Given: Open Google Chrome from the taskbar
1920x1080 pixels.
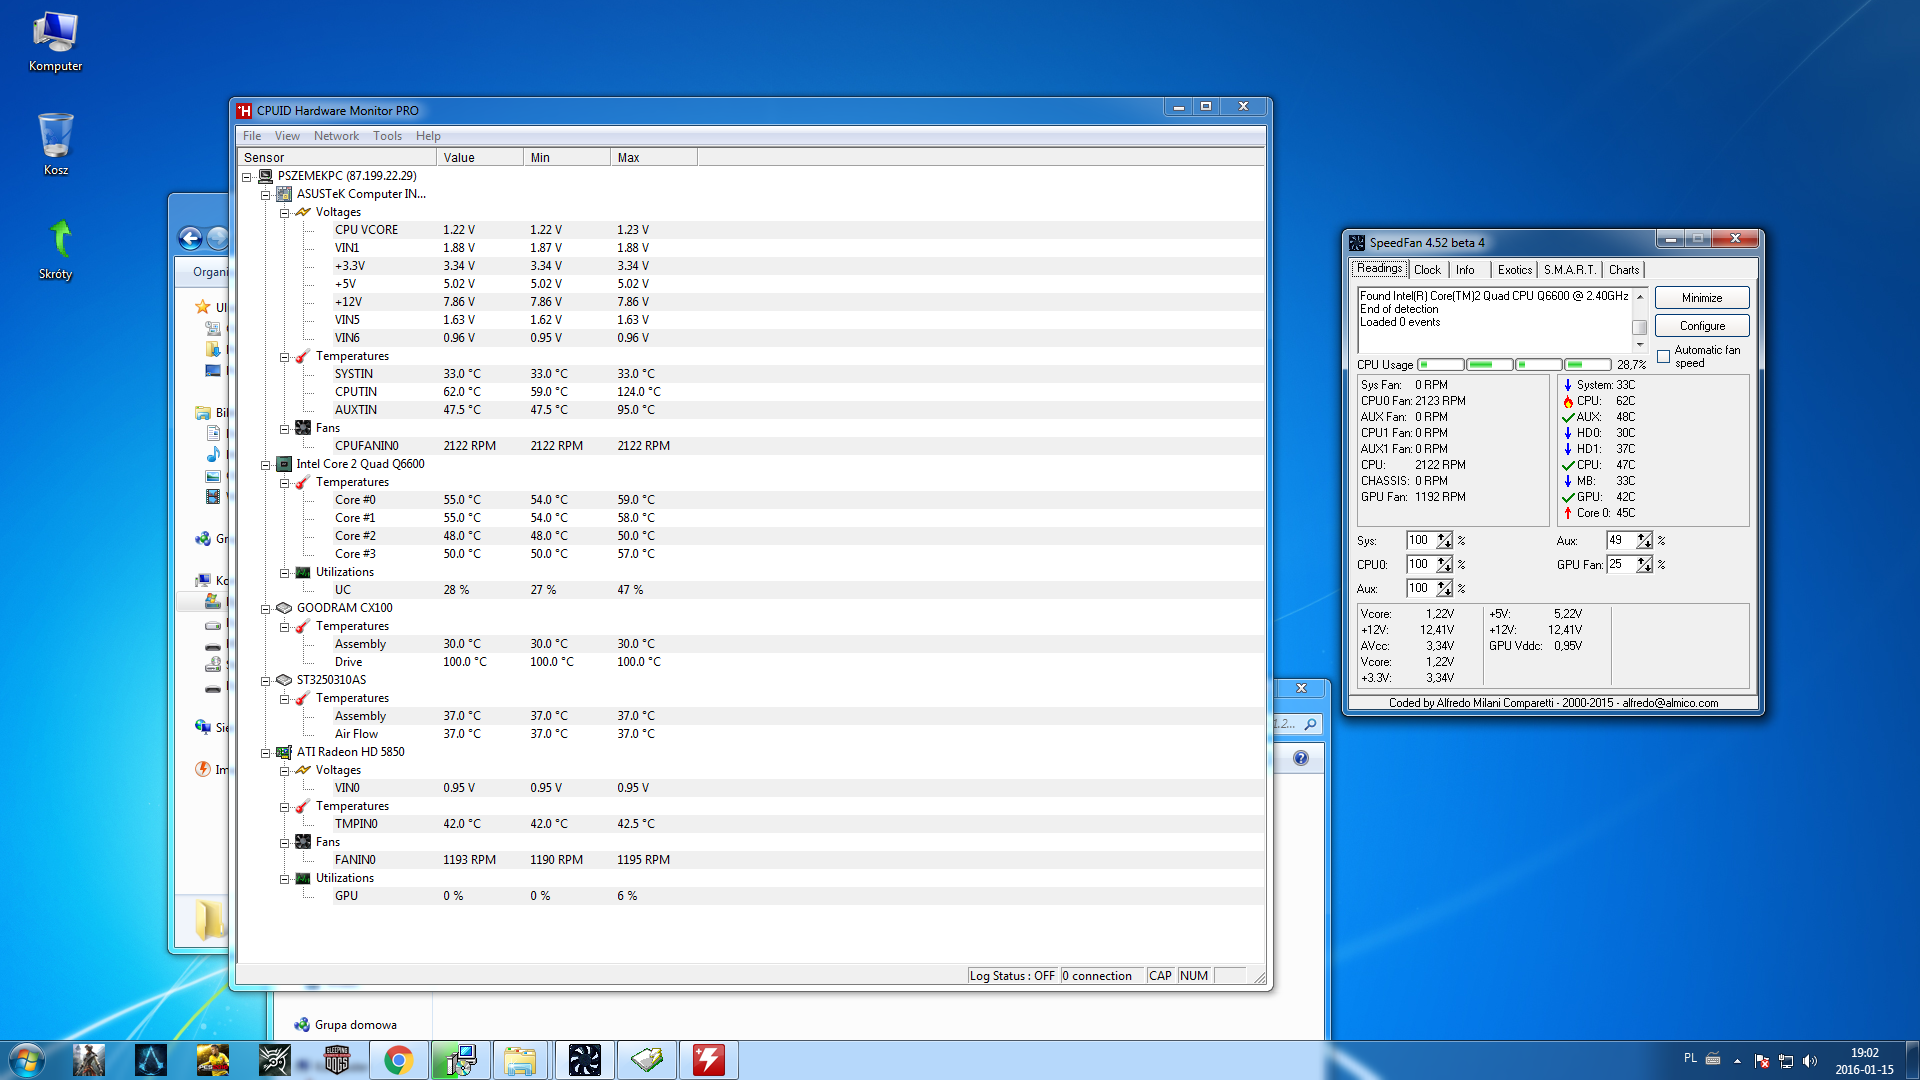Looking at the screenshot, I should [398, 1060].
